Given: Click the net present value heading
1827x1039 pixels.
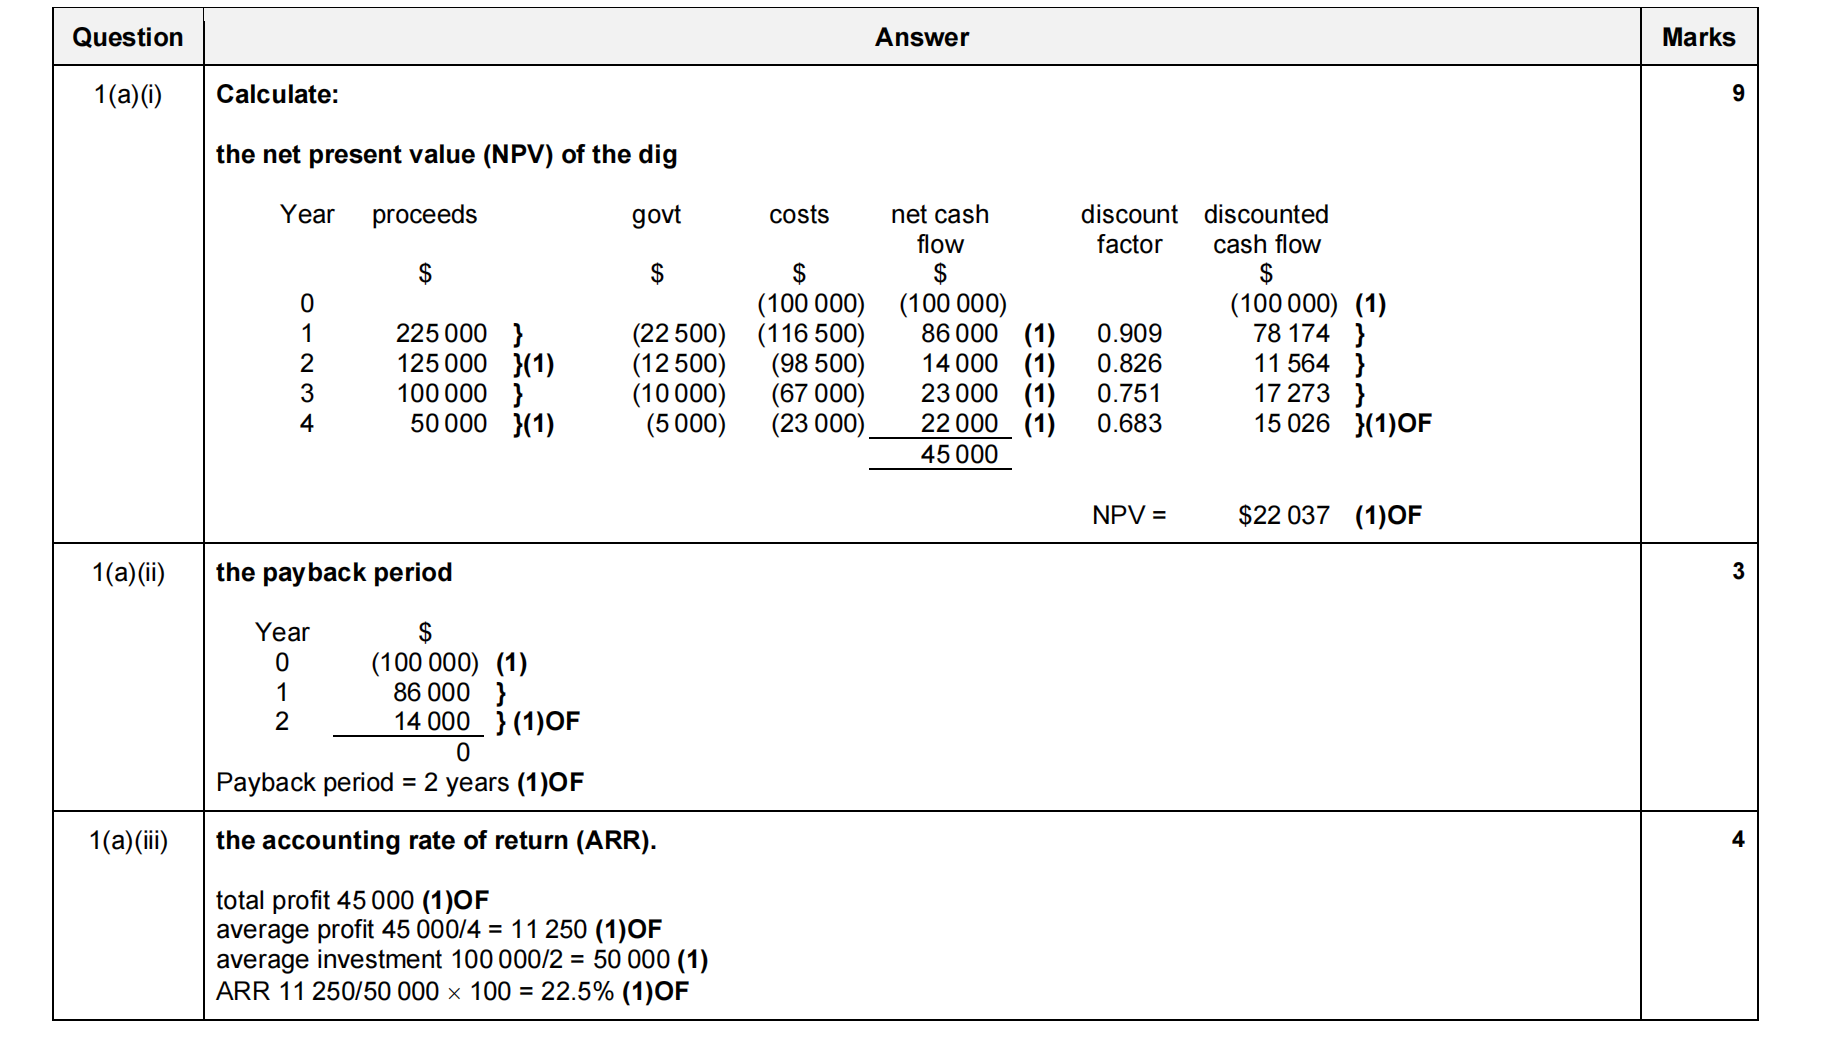Looking at the screenshot, I should click(x=446, y=155).
